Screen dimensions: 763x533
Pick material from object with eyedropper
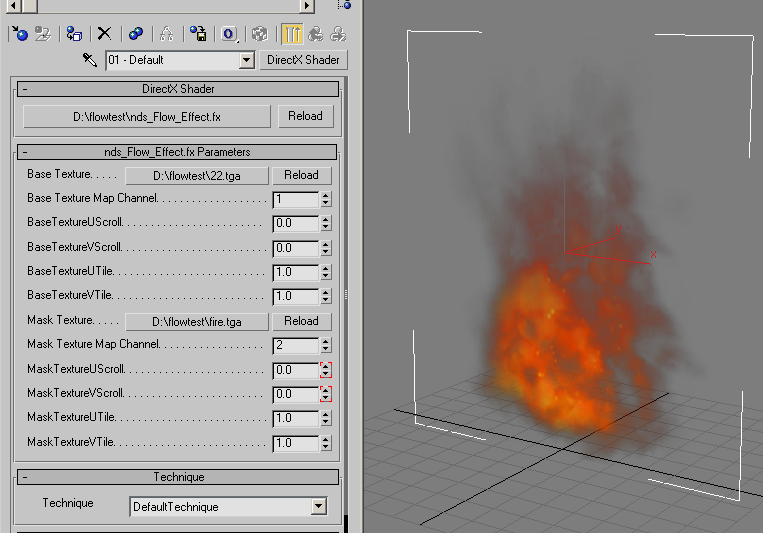click(x=90, y=60)
